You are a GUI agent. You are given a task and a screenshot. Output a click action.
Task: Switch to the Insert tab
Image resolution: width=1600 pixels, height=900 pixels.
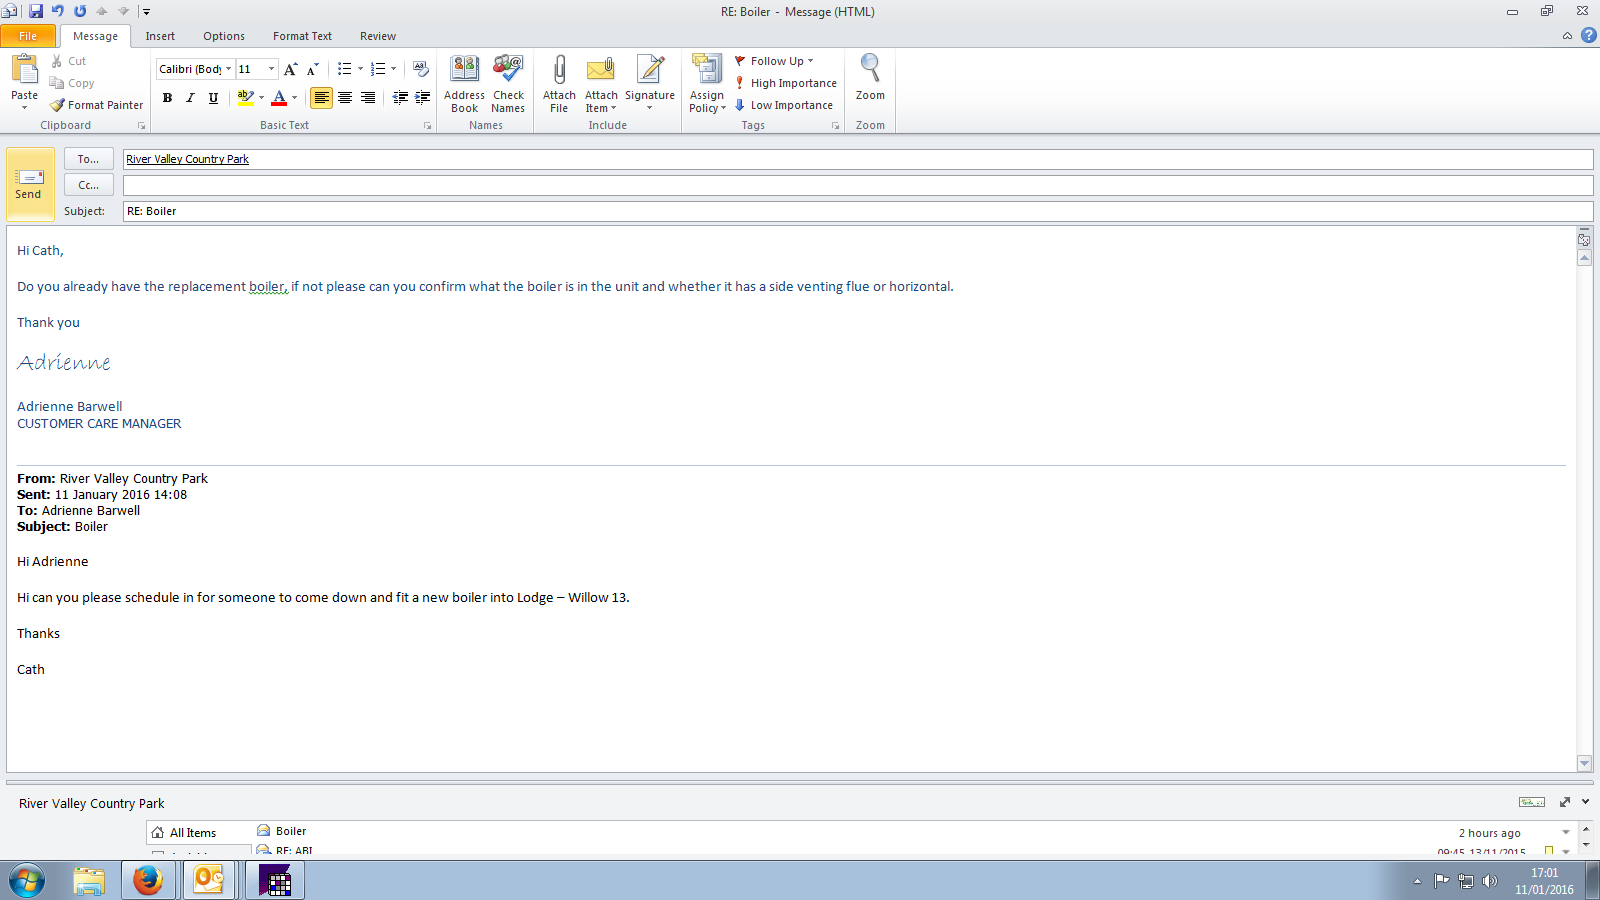coord(160,36)
